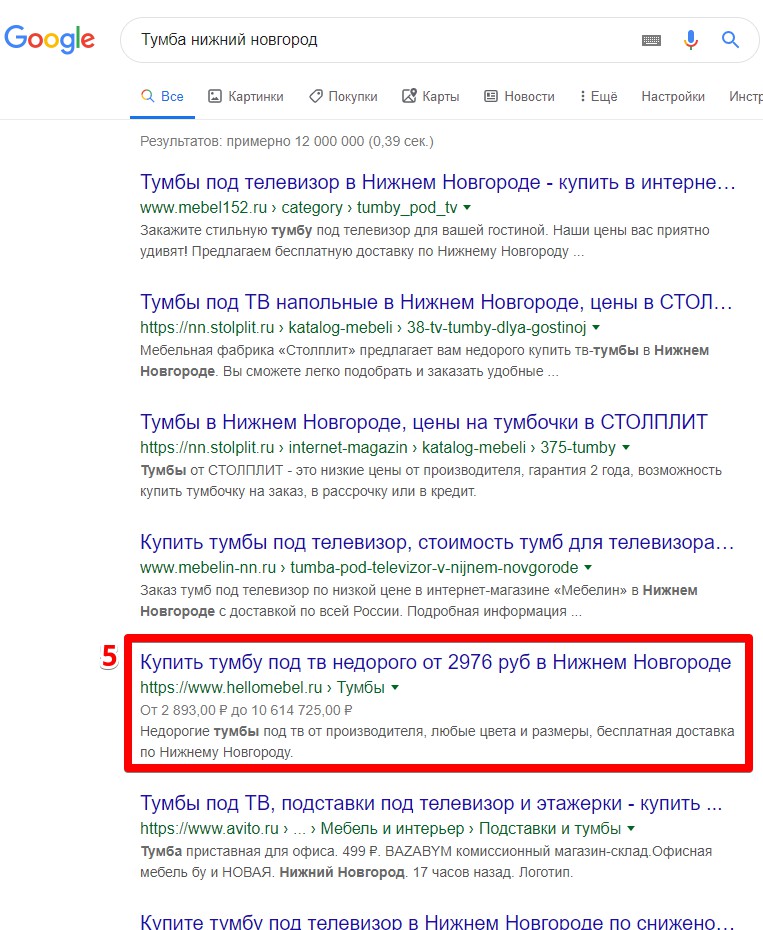Open Купить тумбу под тв недорого от 2976 руб

(435, 662)
